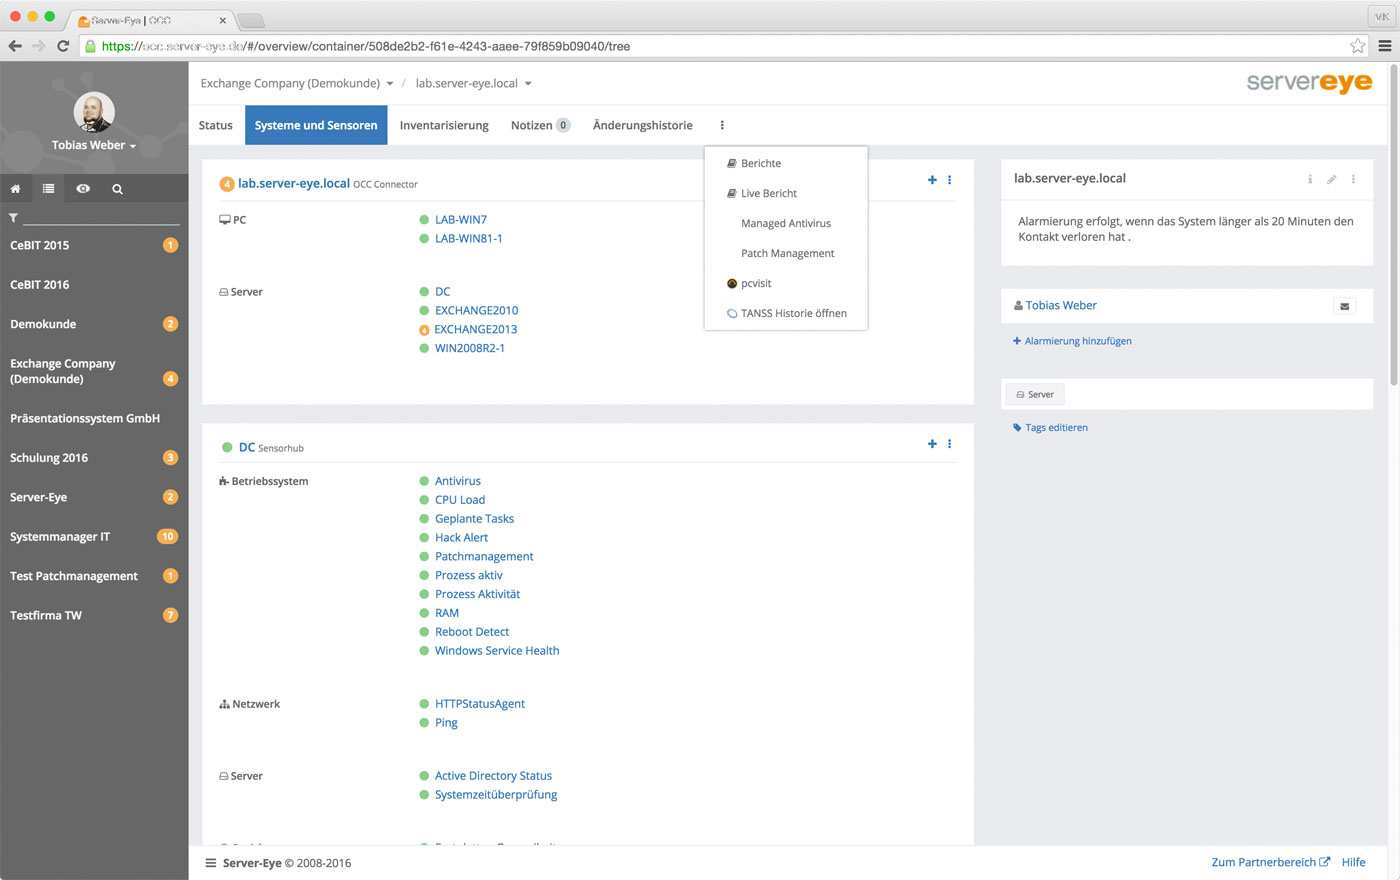Open the sidebar search magnifier icon

pos(117,189)
